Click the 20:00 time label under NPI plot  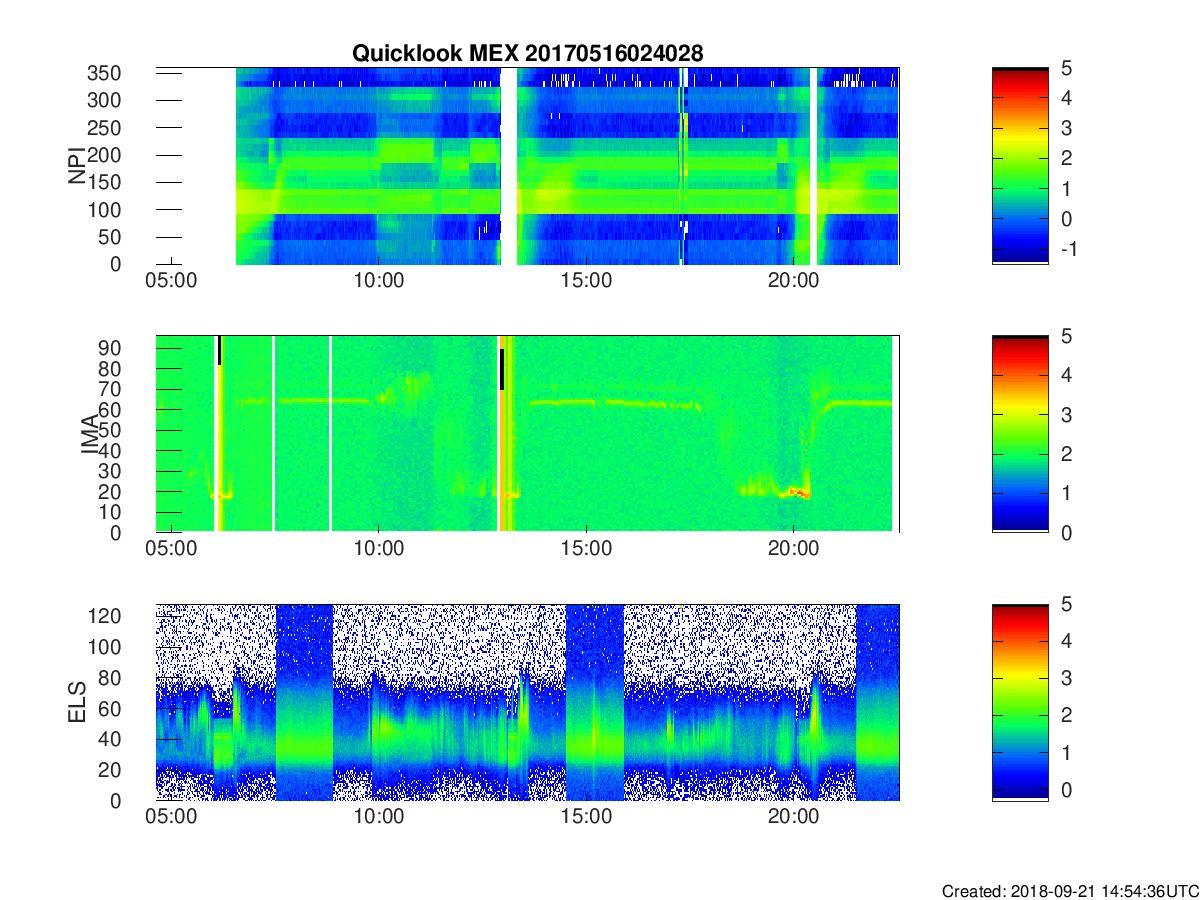click(793, 281)
